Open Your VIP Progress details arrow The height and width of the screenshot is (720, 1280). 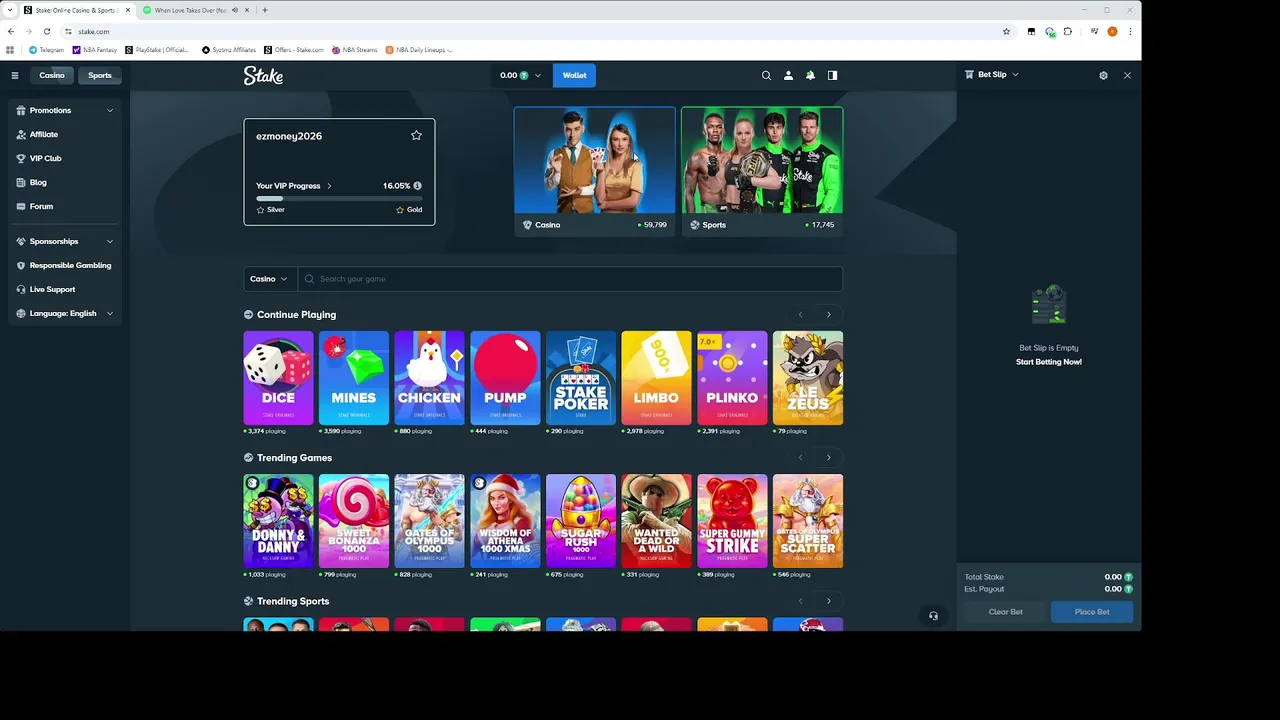tap(329, 186)
